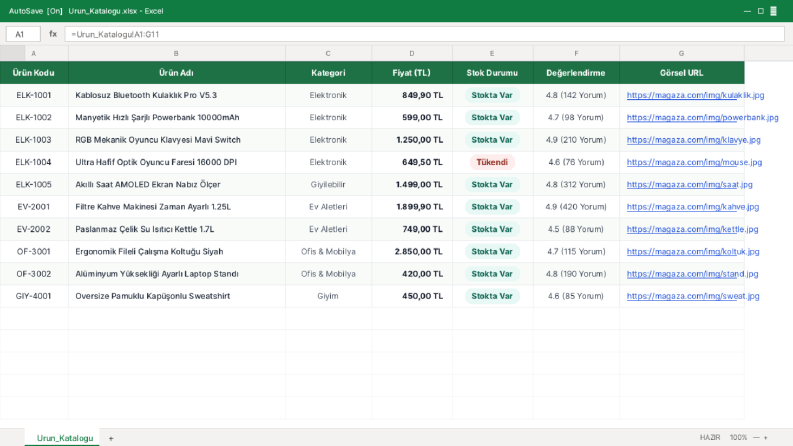Click the select-all corner of the grid
Viewport: 793px width, 446px height.
[12, 53]
